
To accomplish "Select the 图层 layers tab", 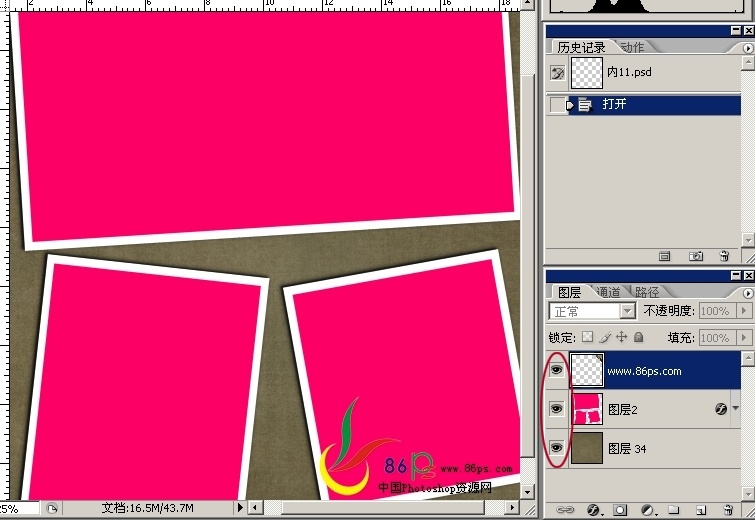I will 570,292.
